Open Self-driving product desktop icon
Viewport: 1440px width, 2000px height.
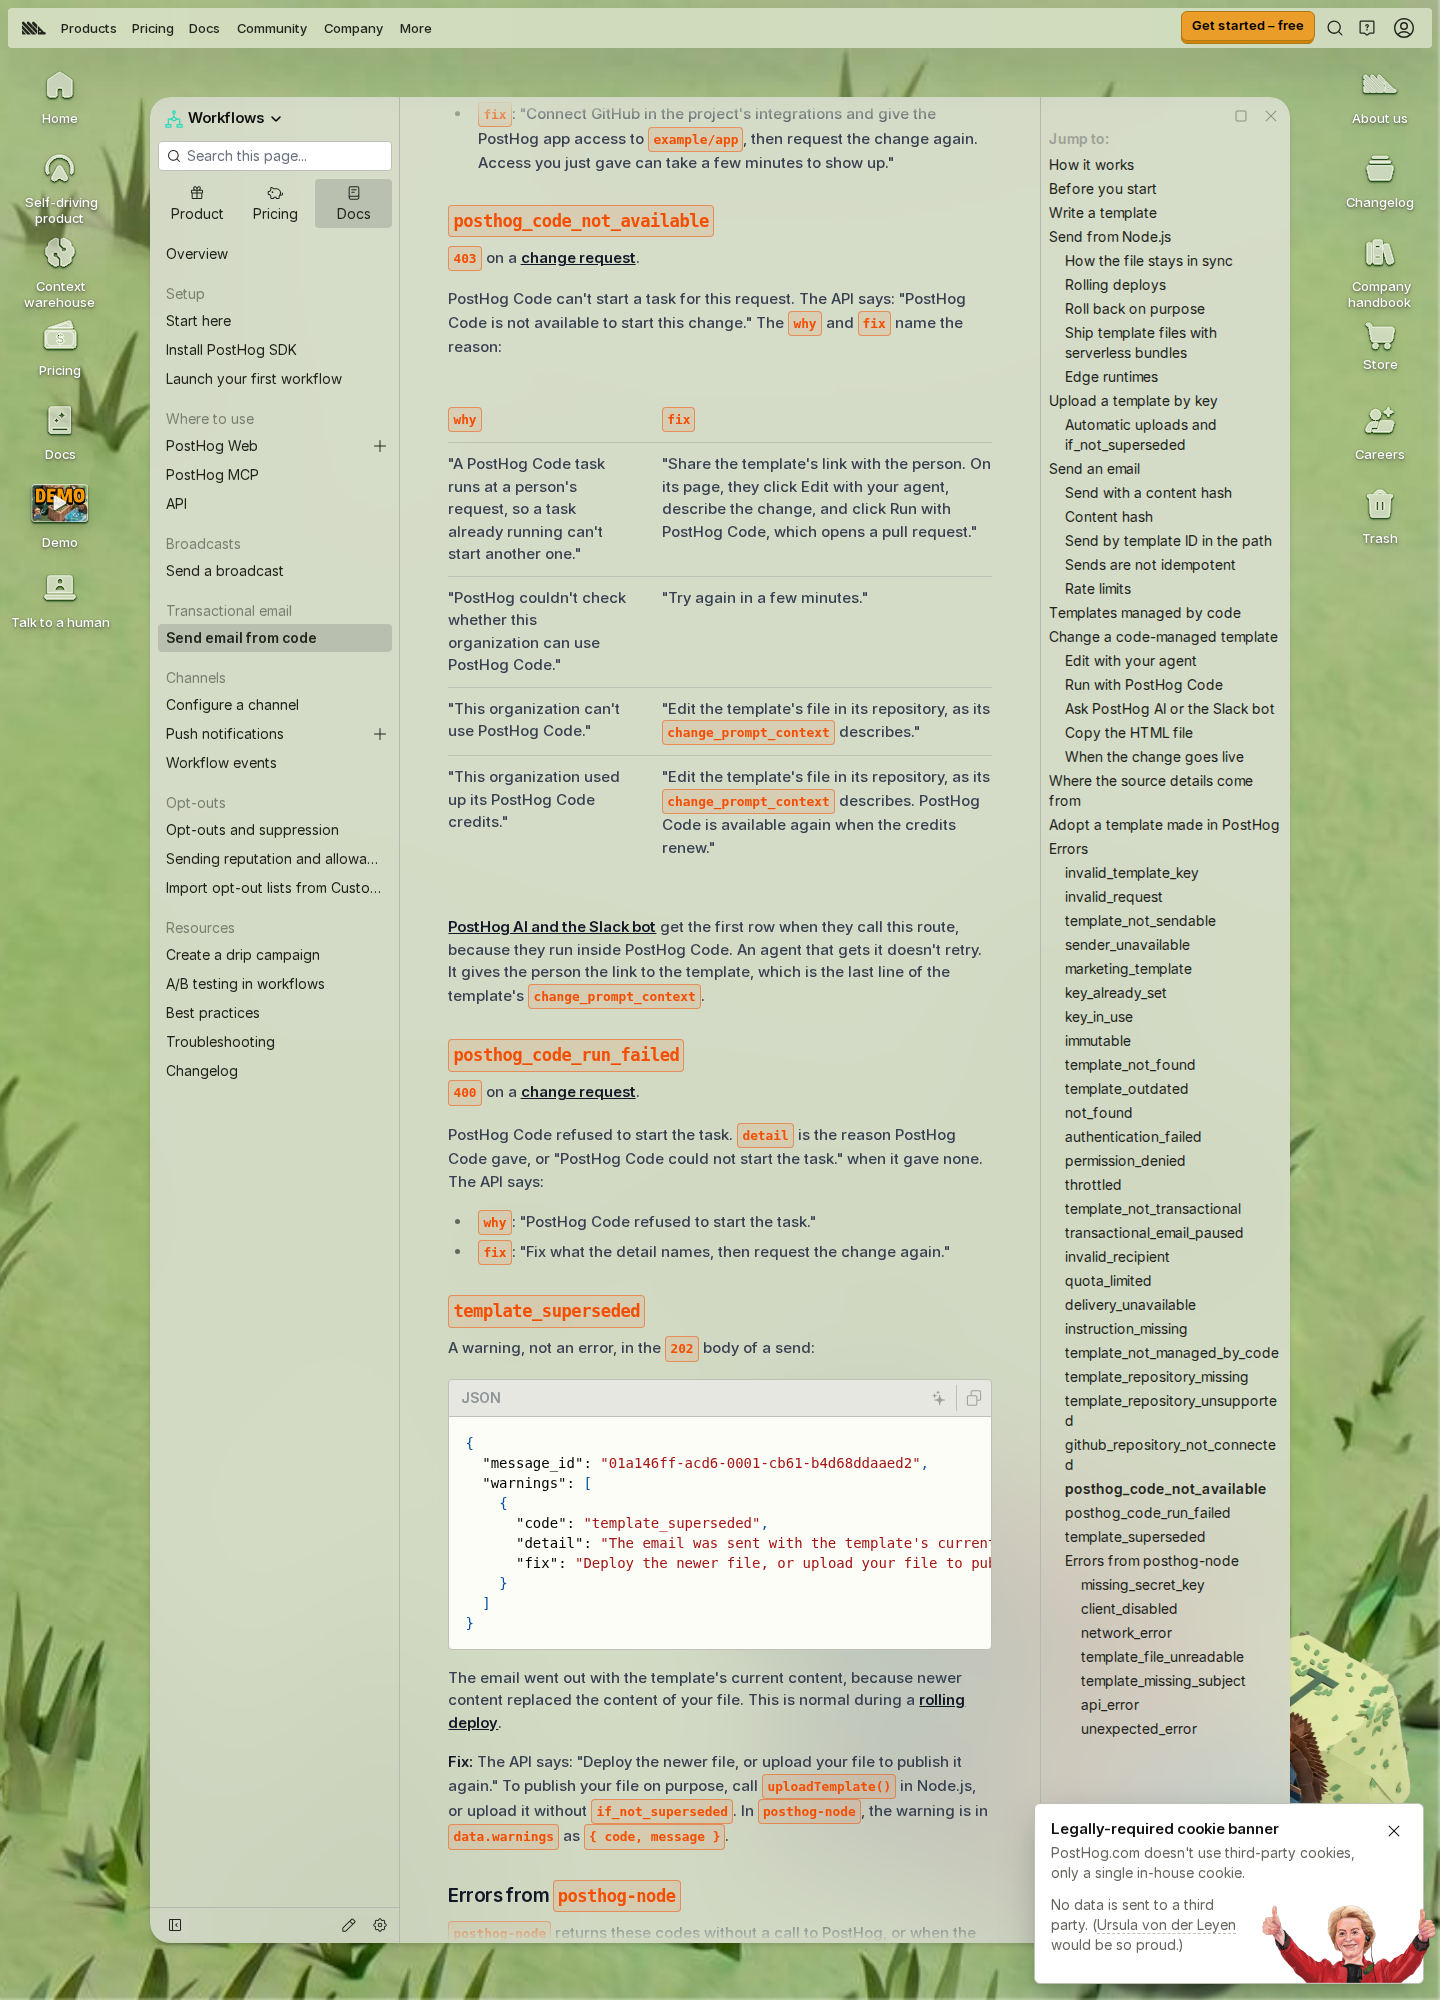[59, 188]
